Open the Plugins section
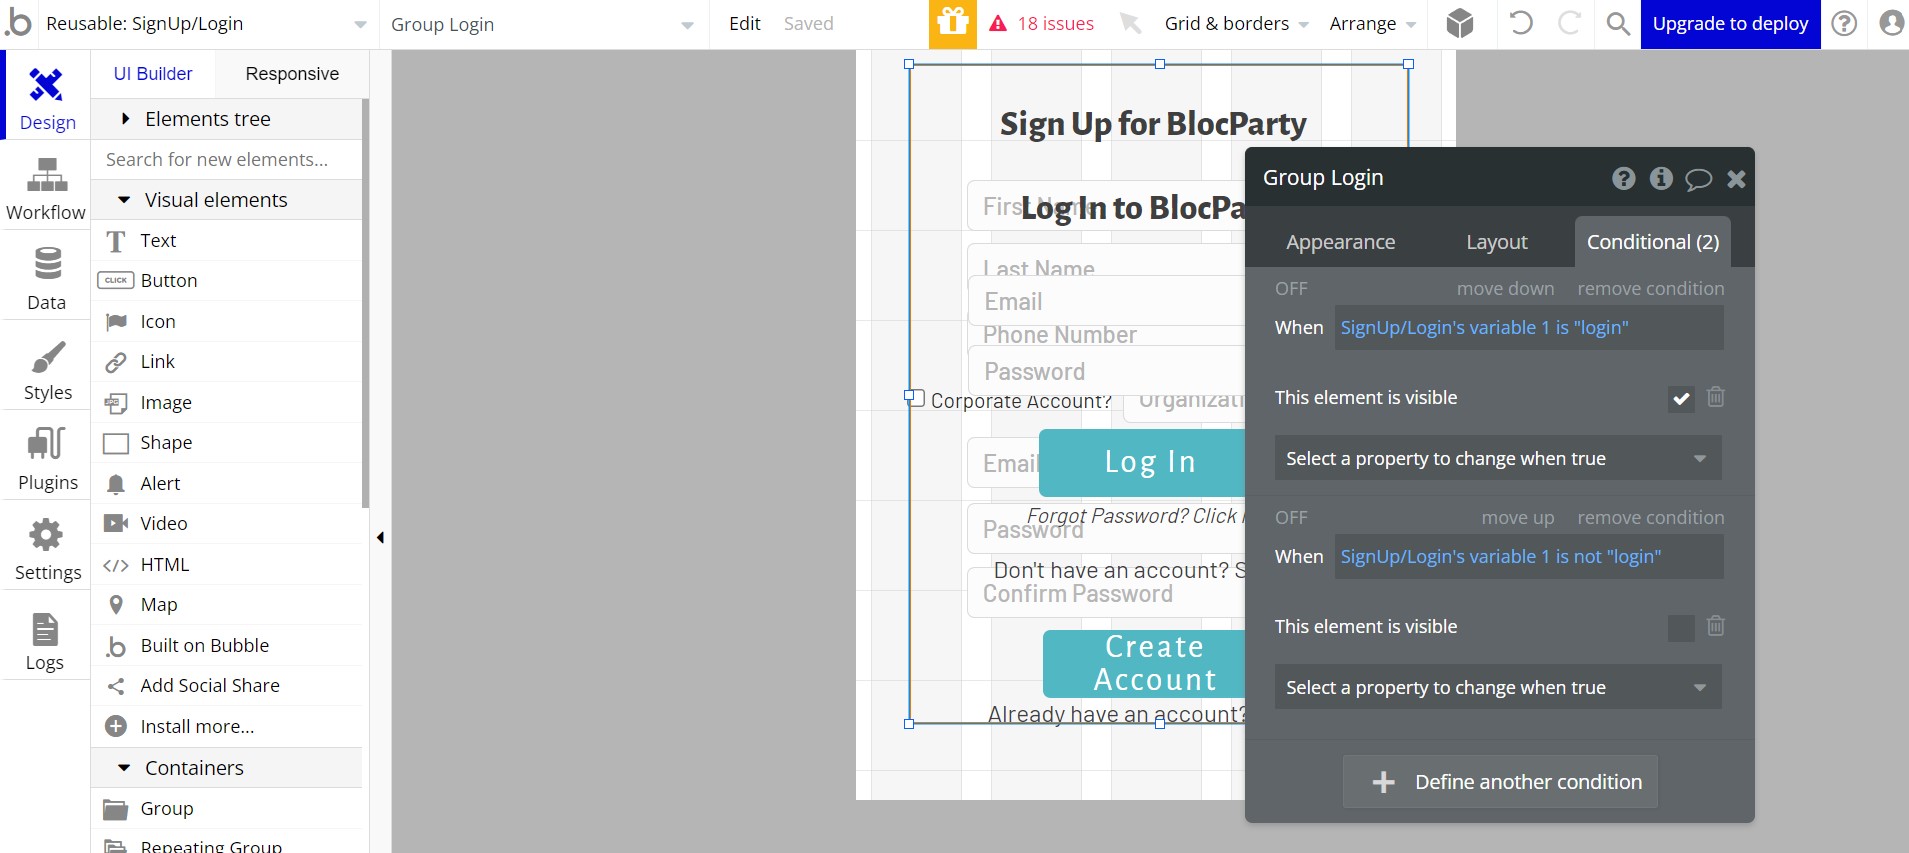Image resolution: width=1909 pixels, height=853 pixels. click(46, 457)
